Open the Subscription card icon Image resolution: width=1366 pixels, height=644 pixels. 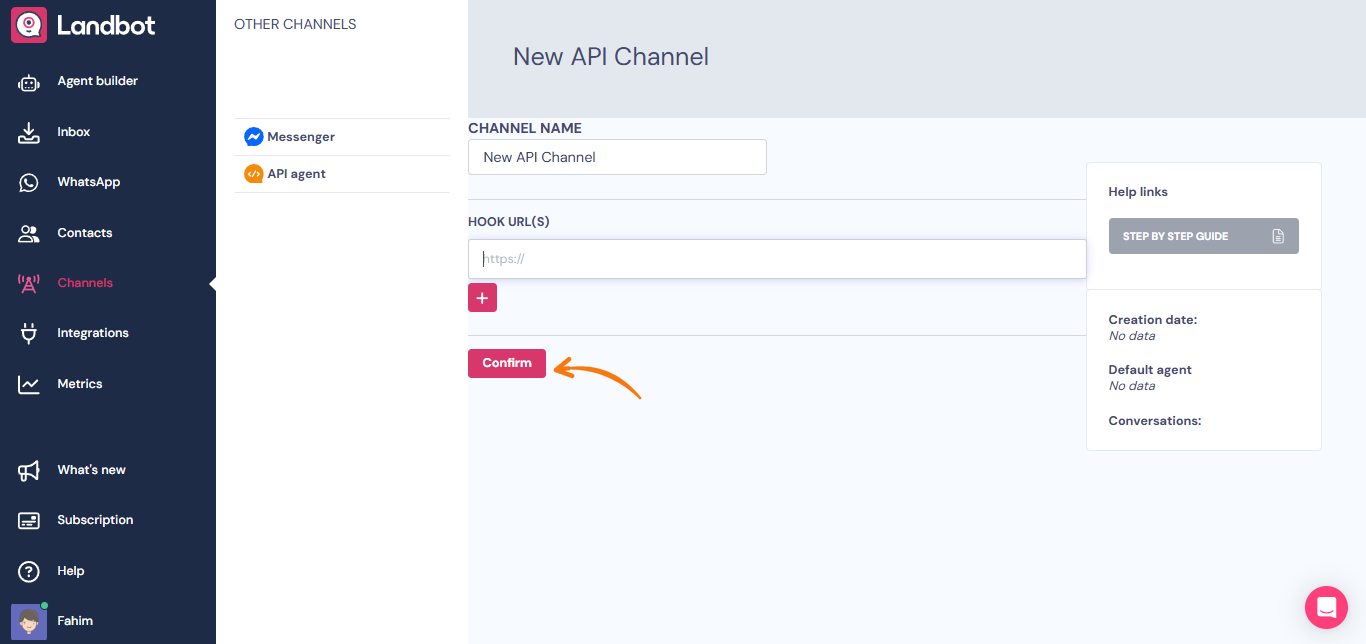(x=29, y=520)
